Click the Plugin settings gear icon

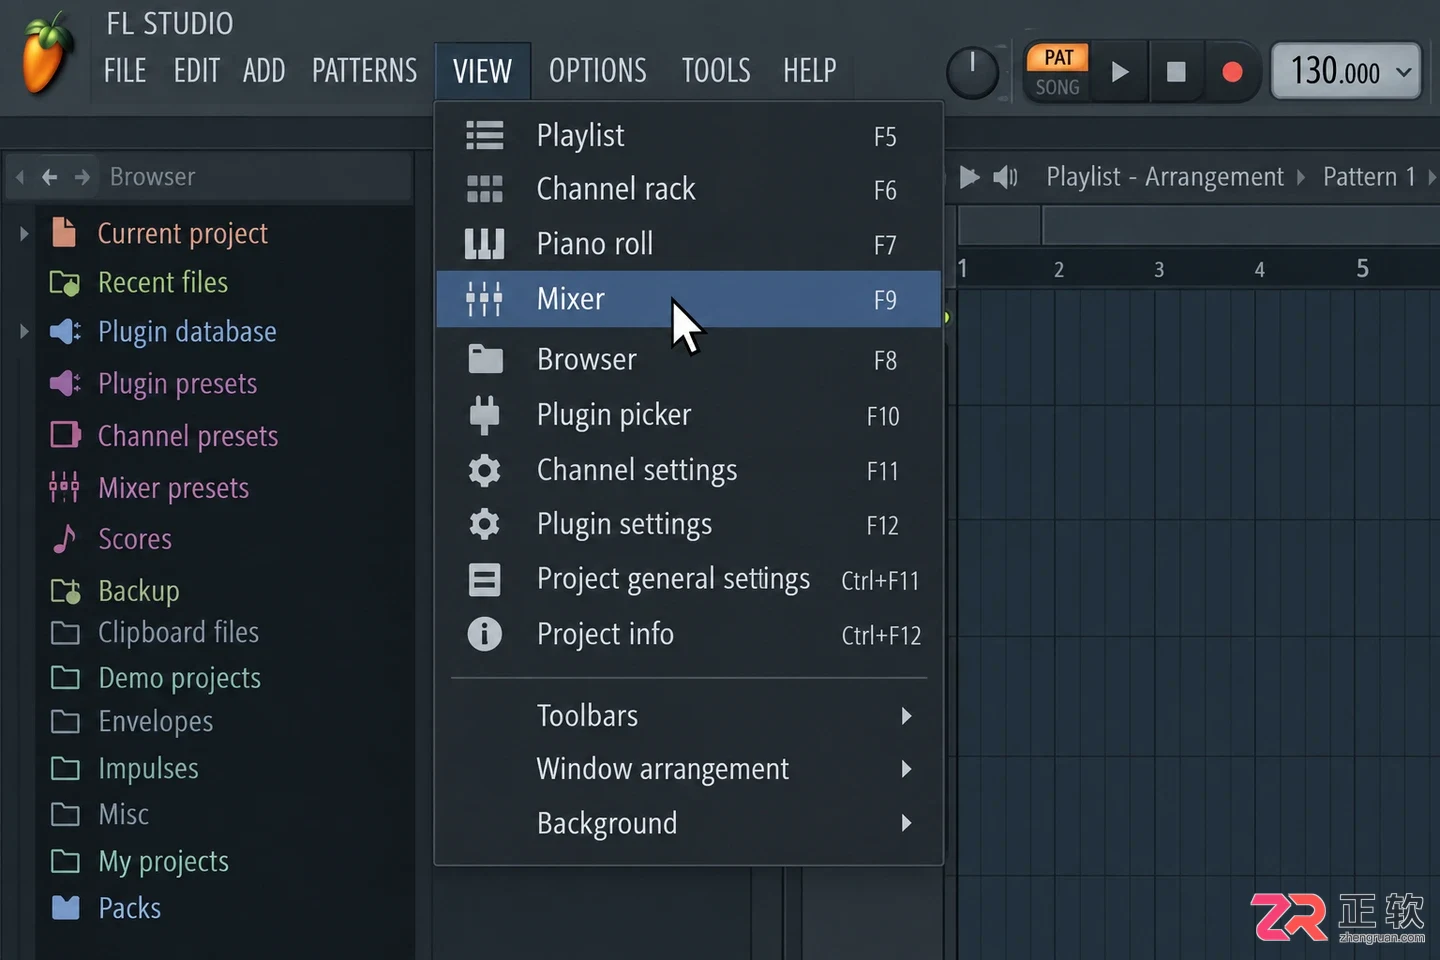[485, 524]
